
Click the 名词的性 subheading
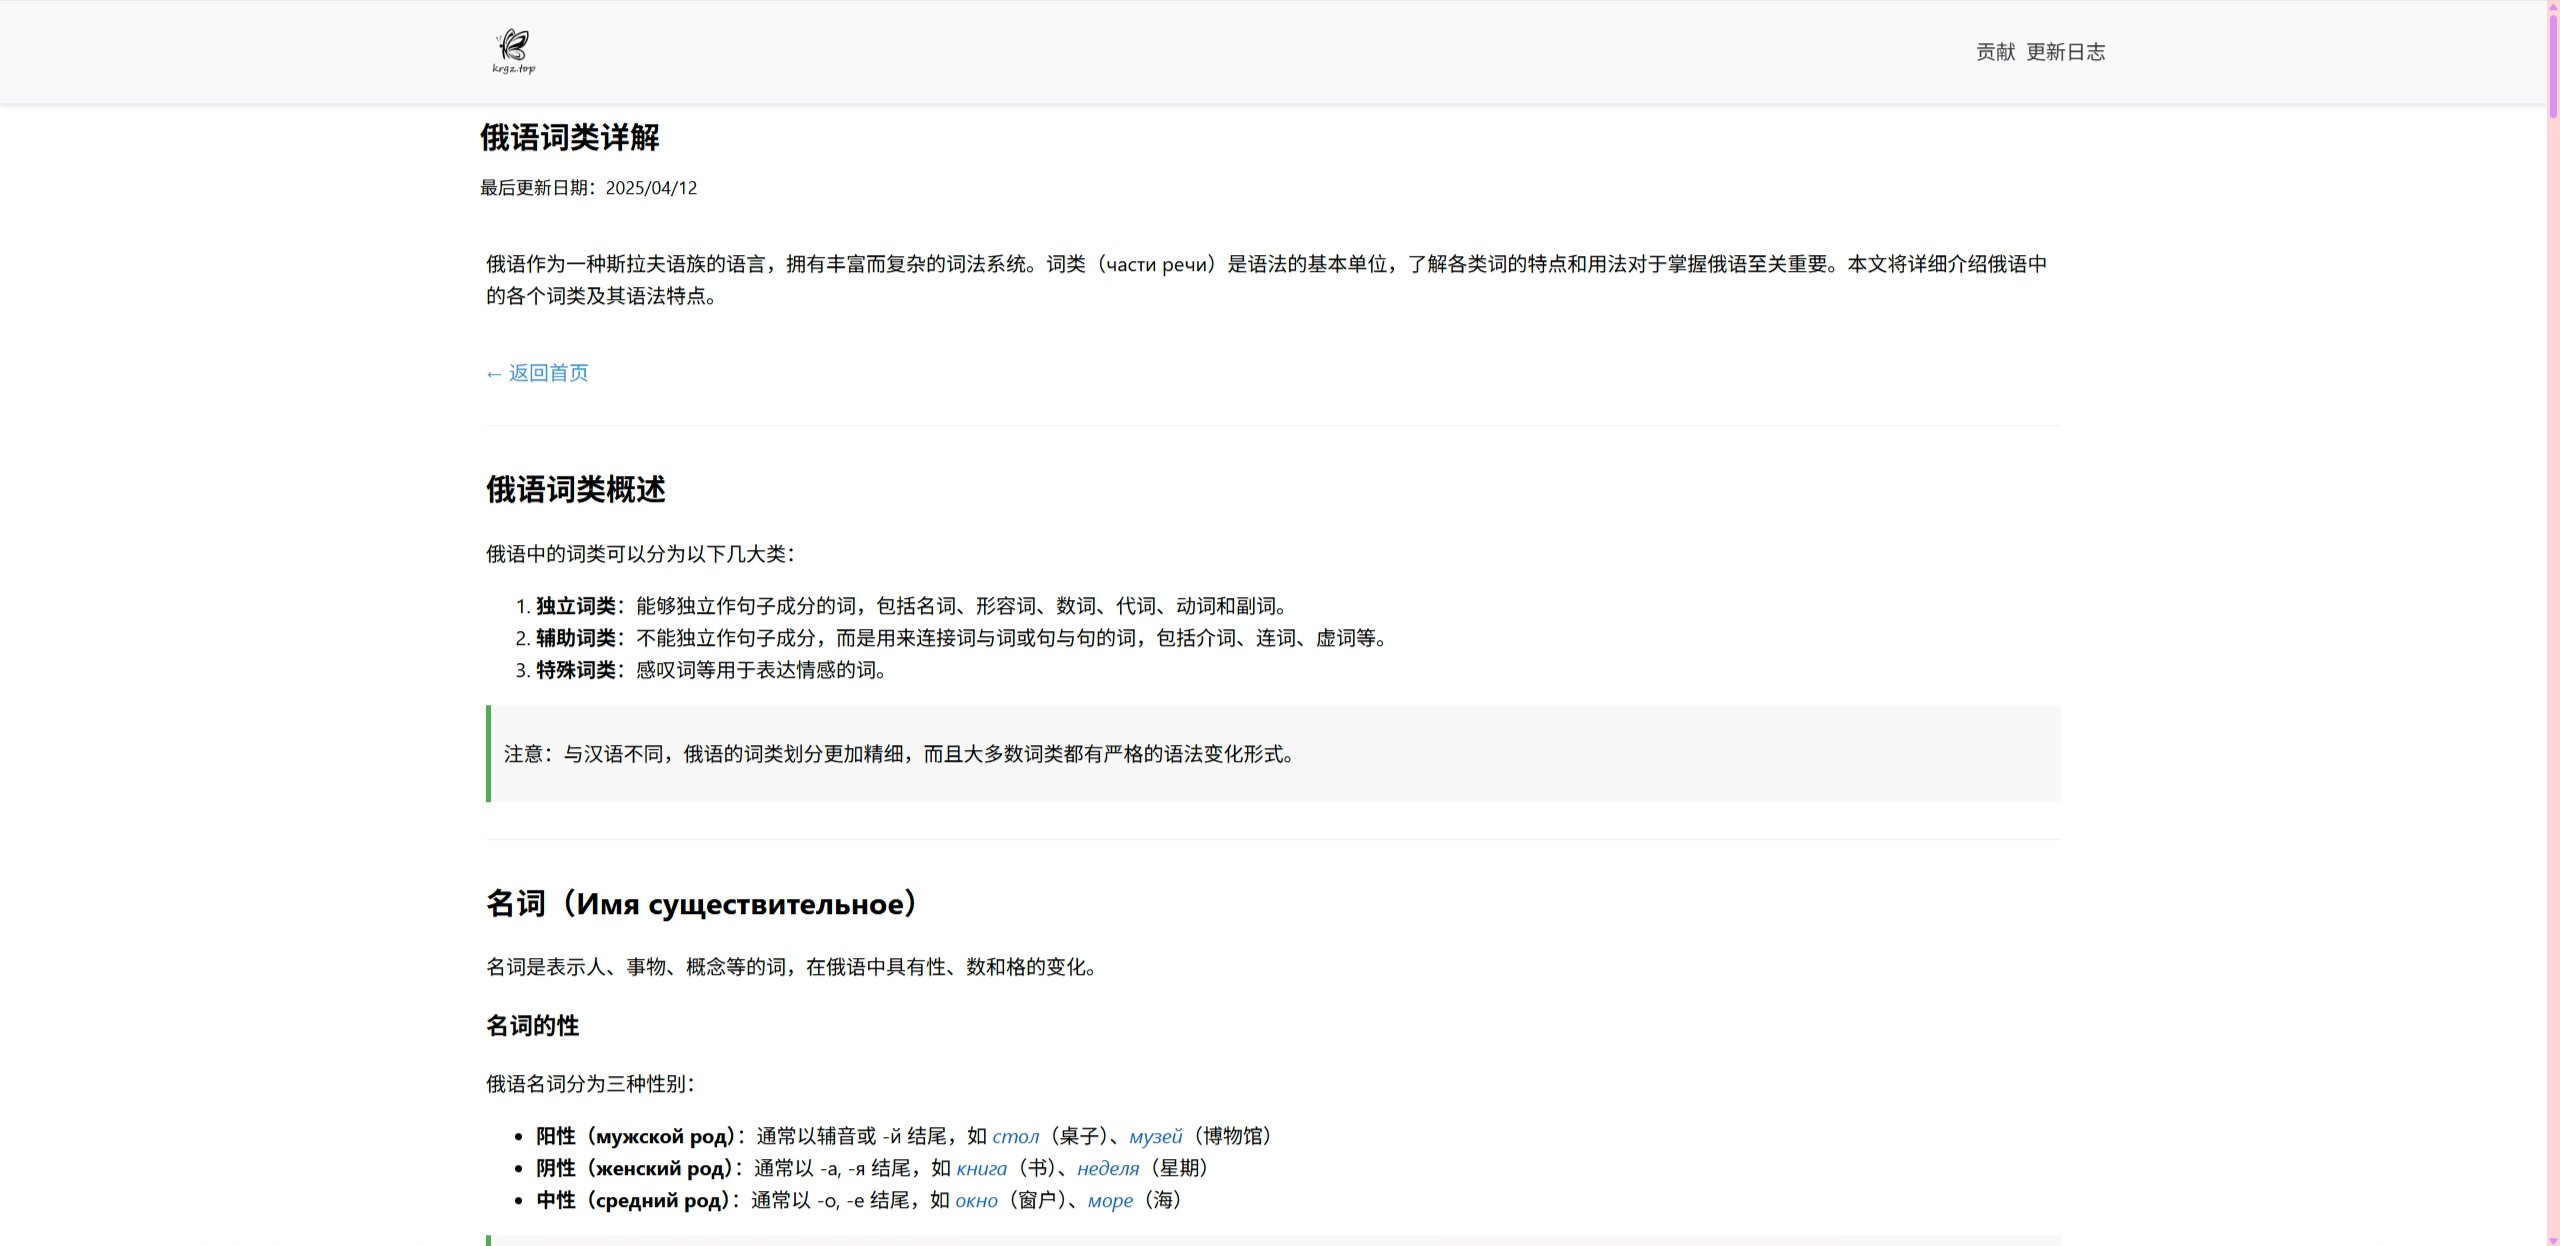click(x=530, y=1025)
